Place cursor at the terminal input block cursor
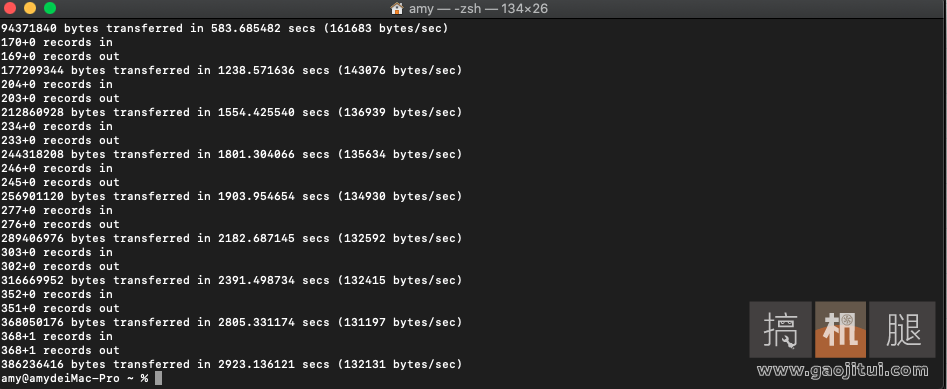 coord(158,378)
